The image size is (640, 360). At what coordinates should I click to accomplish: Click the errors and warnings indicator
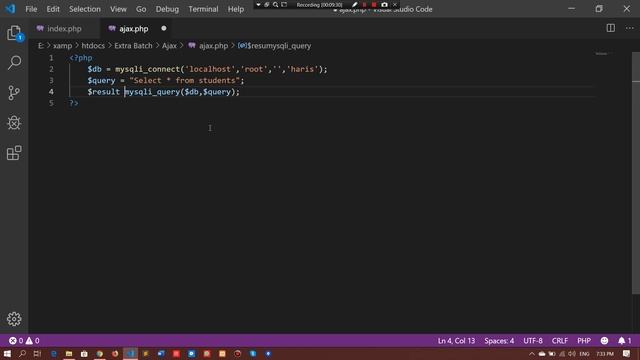[24, 340]
